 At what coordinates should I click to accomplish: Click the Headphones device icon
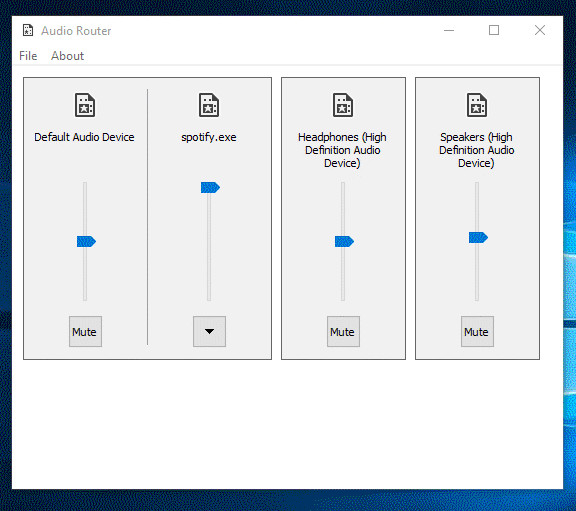(343, 105)
